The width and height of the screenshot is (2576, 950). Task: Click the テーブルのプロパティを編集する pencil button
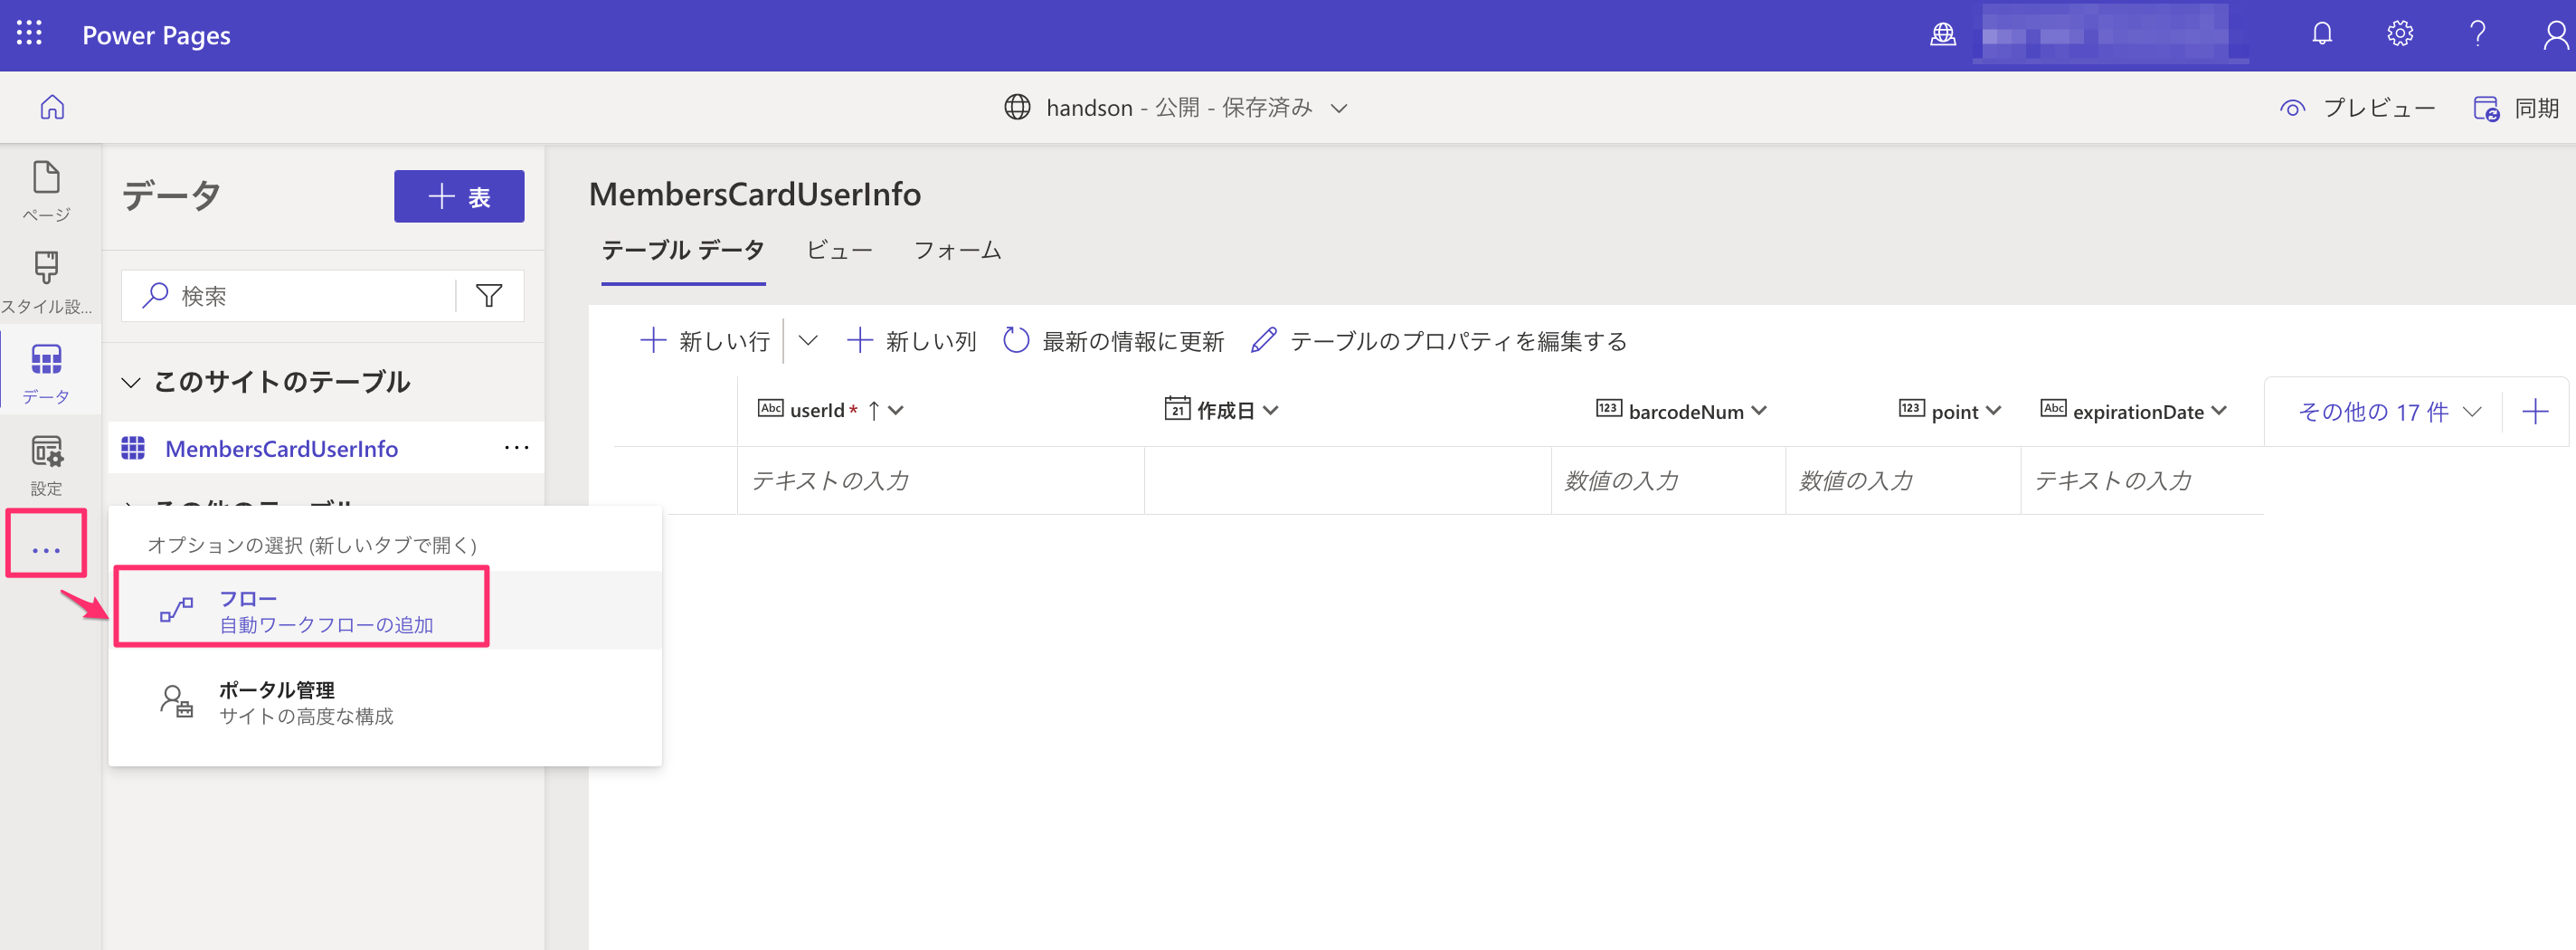tap(1438, 341)
